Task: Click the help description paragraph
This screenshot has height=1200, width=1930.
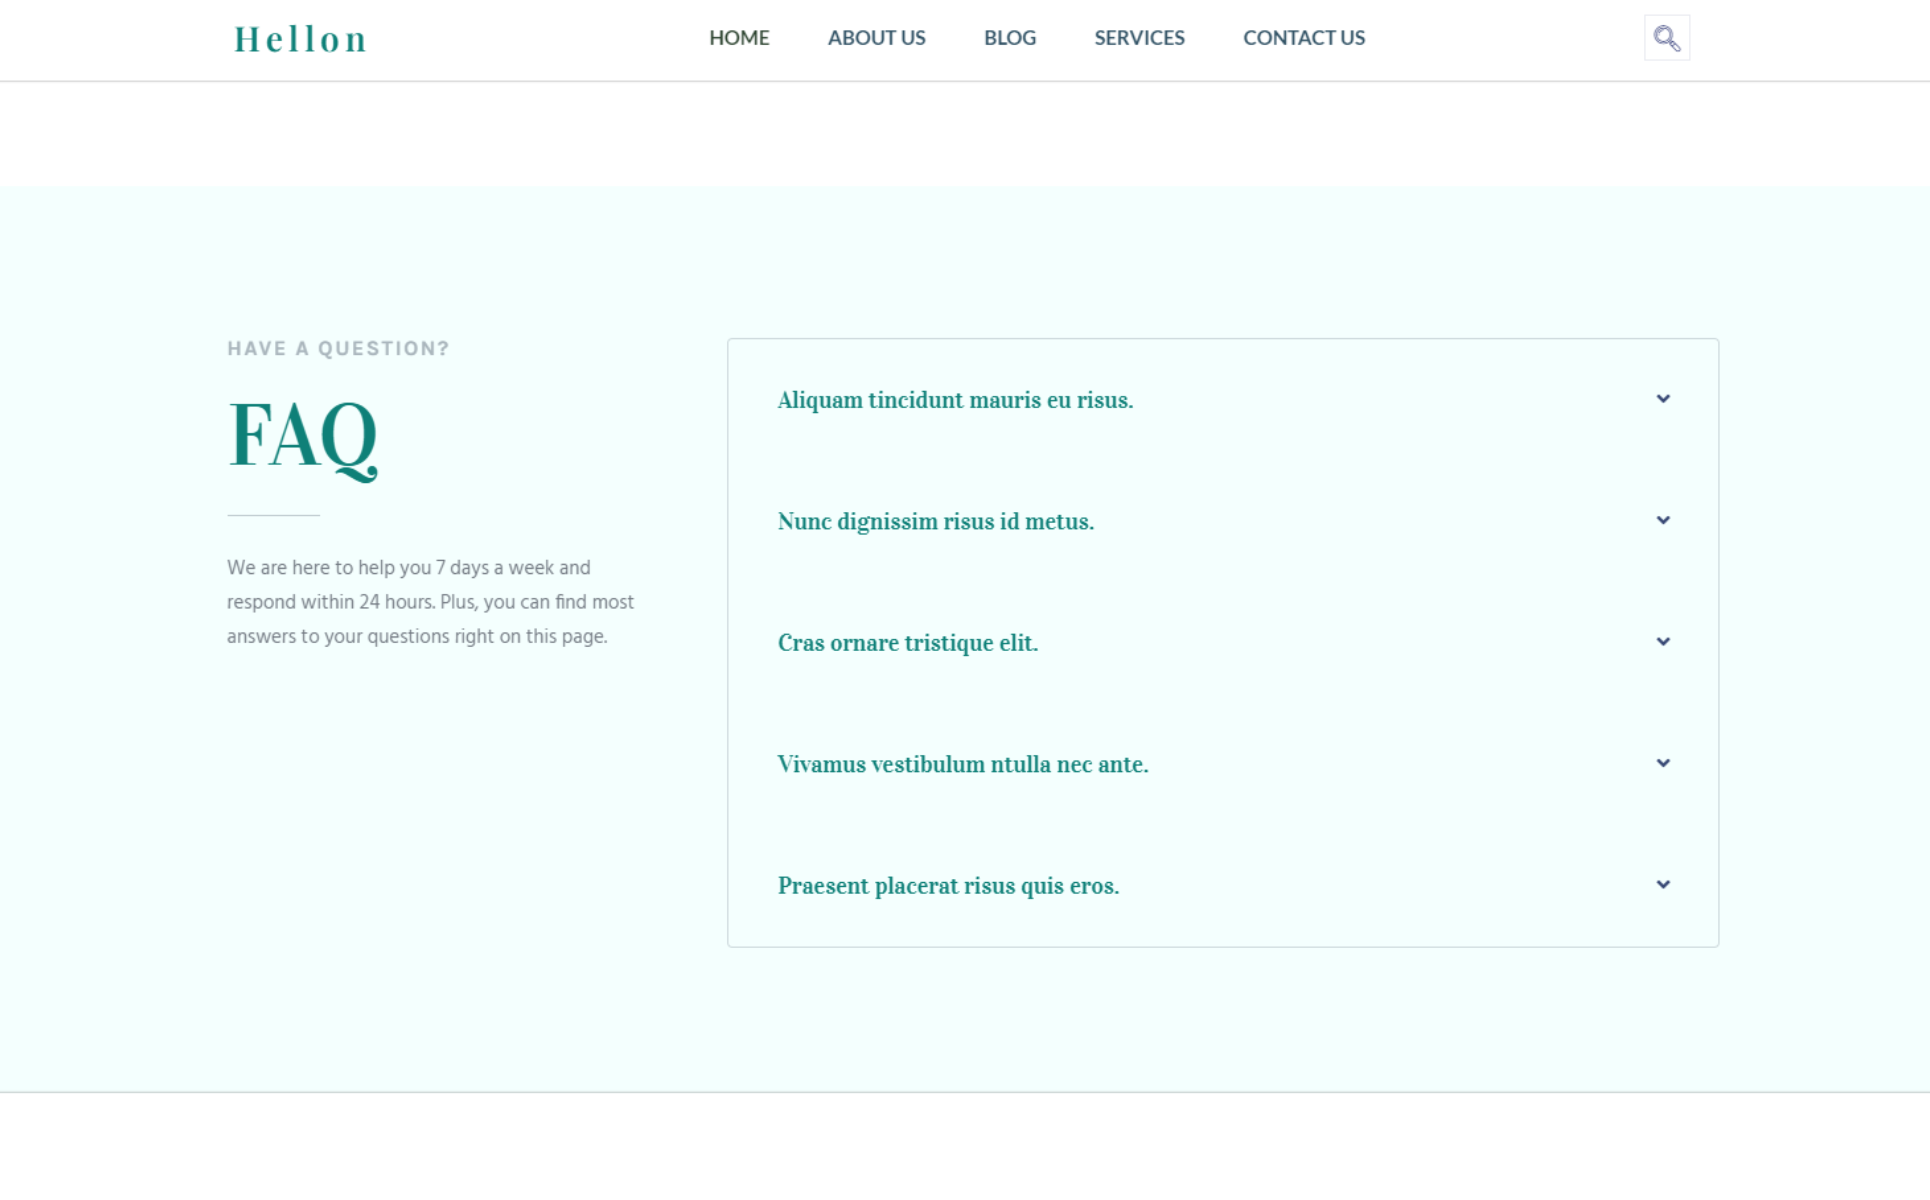Action: coord(430,602)
